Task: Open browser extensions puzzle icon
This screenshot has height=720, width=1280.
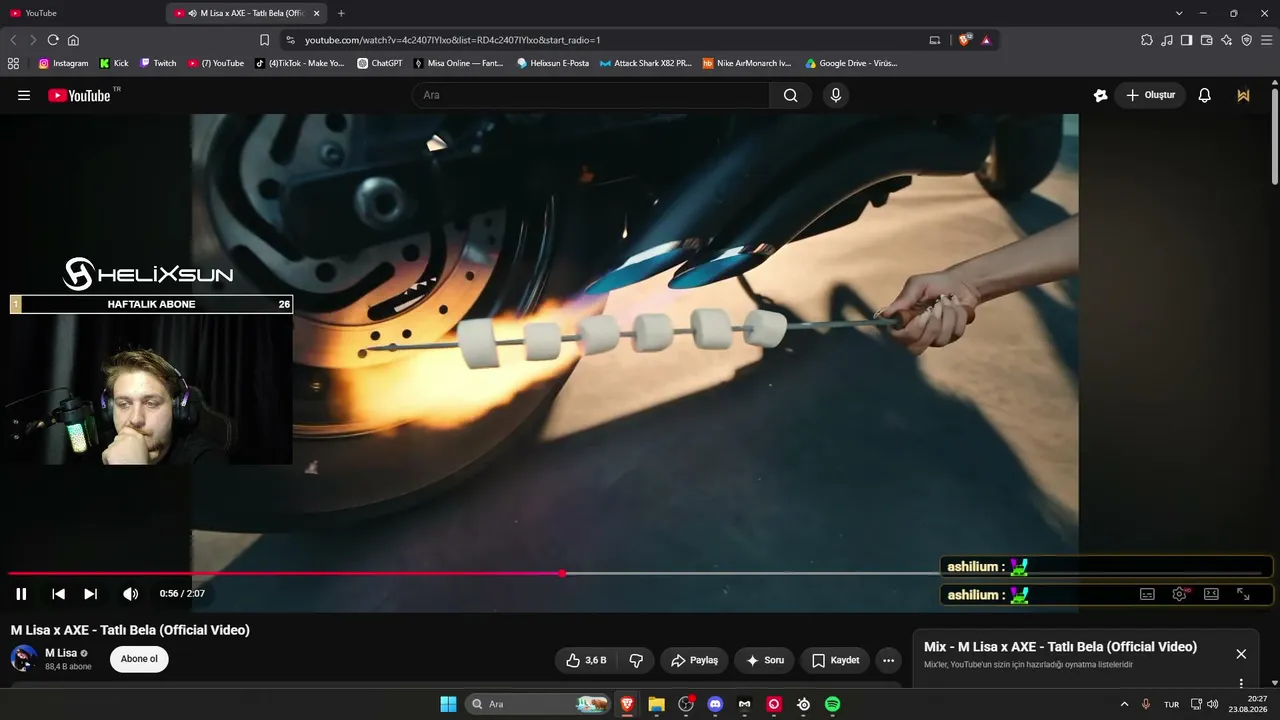Action: tap(1146, 40)
